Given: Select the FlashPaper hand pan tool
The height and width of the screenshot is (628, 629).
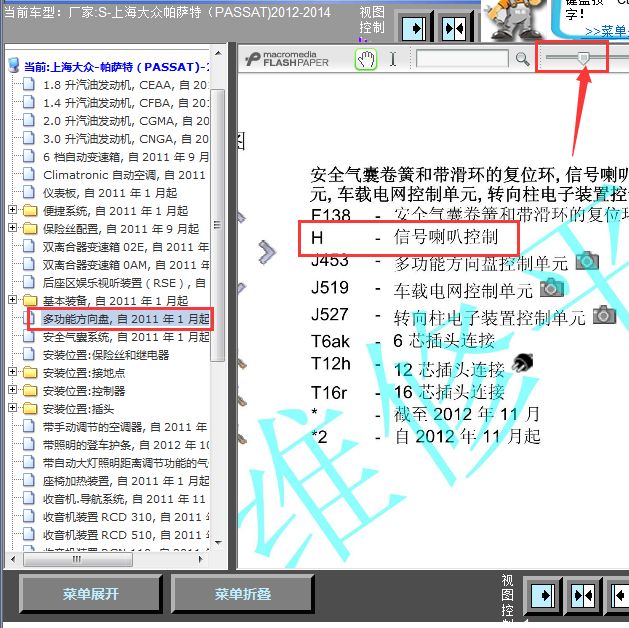Looking at the screenshot, I should [x=365, y=60].
